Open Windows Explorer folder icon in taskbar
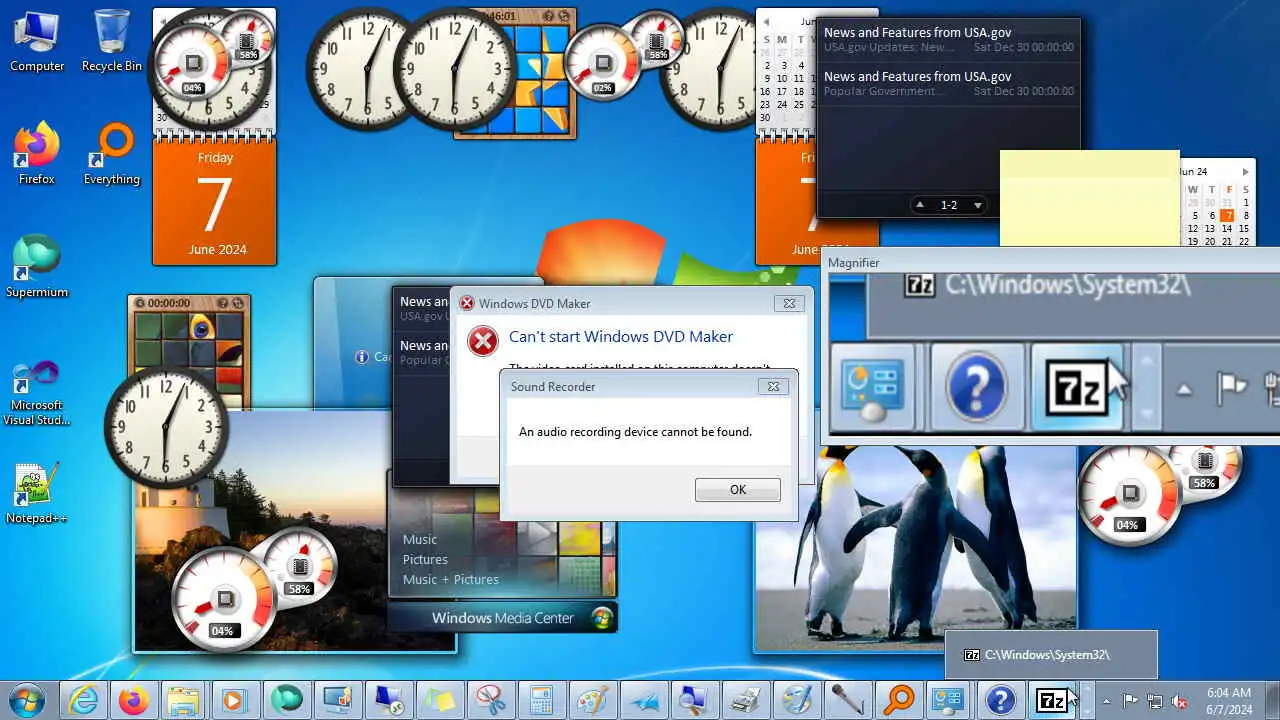 point(185,701)
